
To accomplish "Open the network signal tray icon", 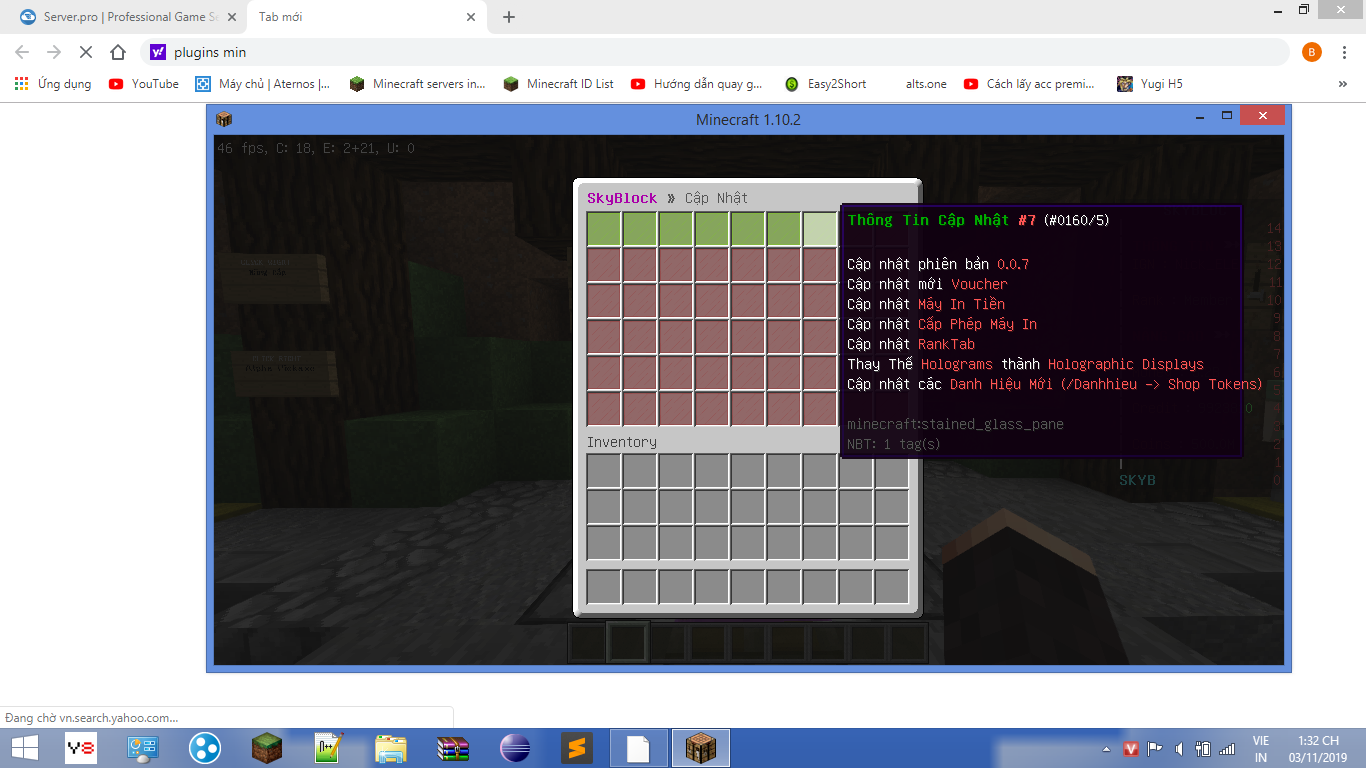I will click(x=1227, y=748).
